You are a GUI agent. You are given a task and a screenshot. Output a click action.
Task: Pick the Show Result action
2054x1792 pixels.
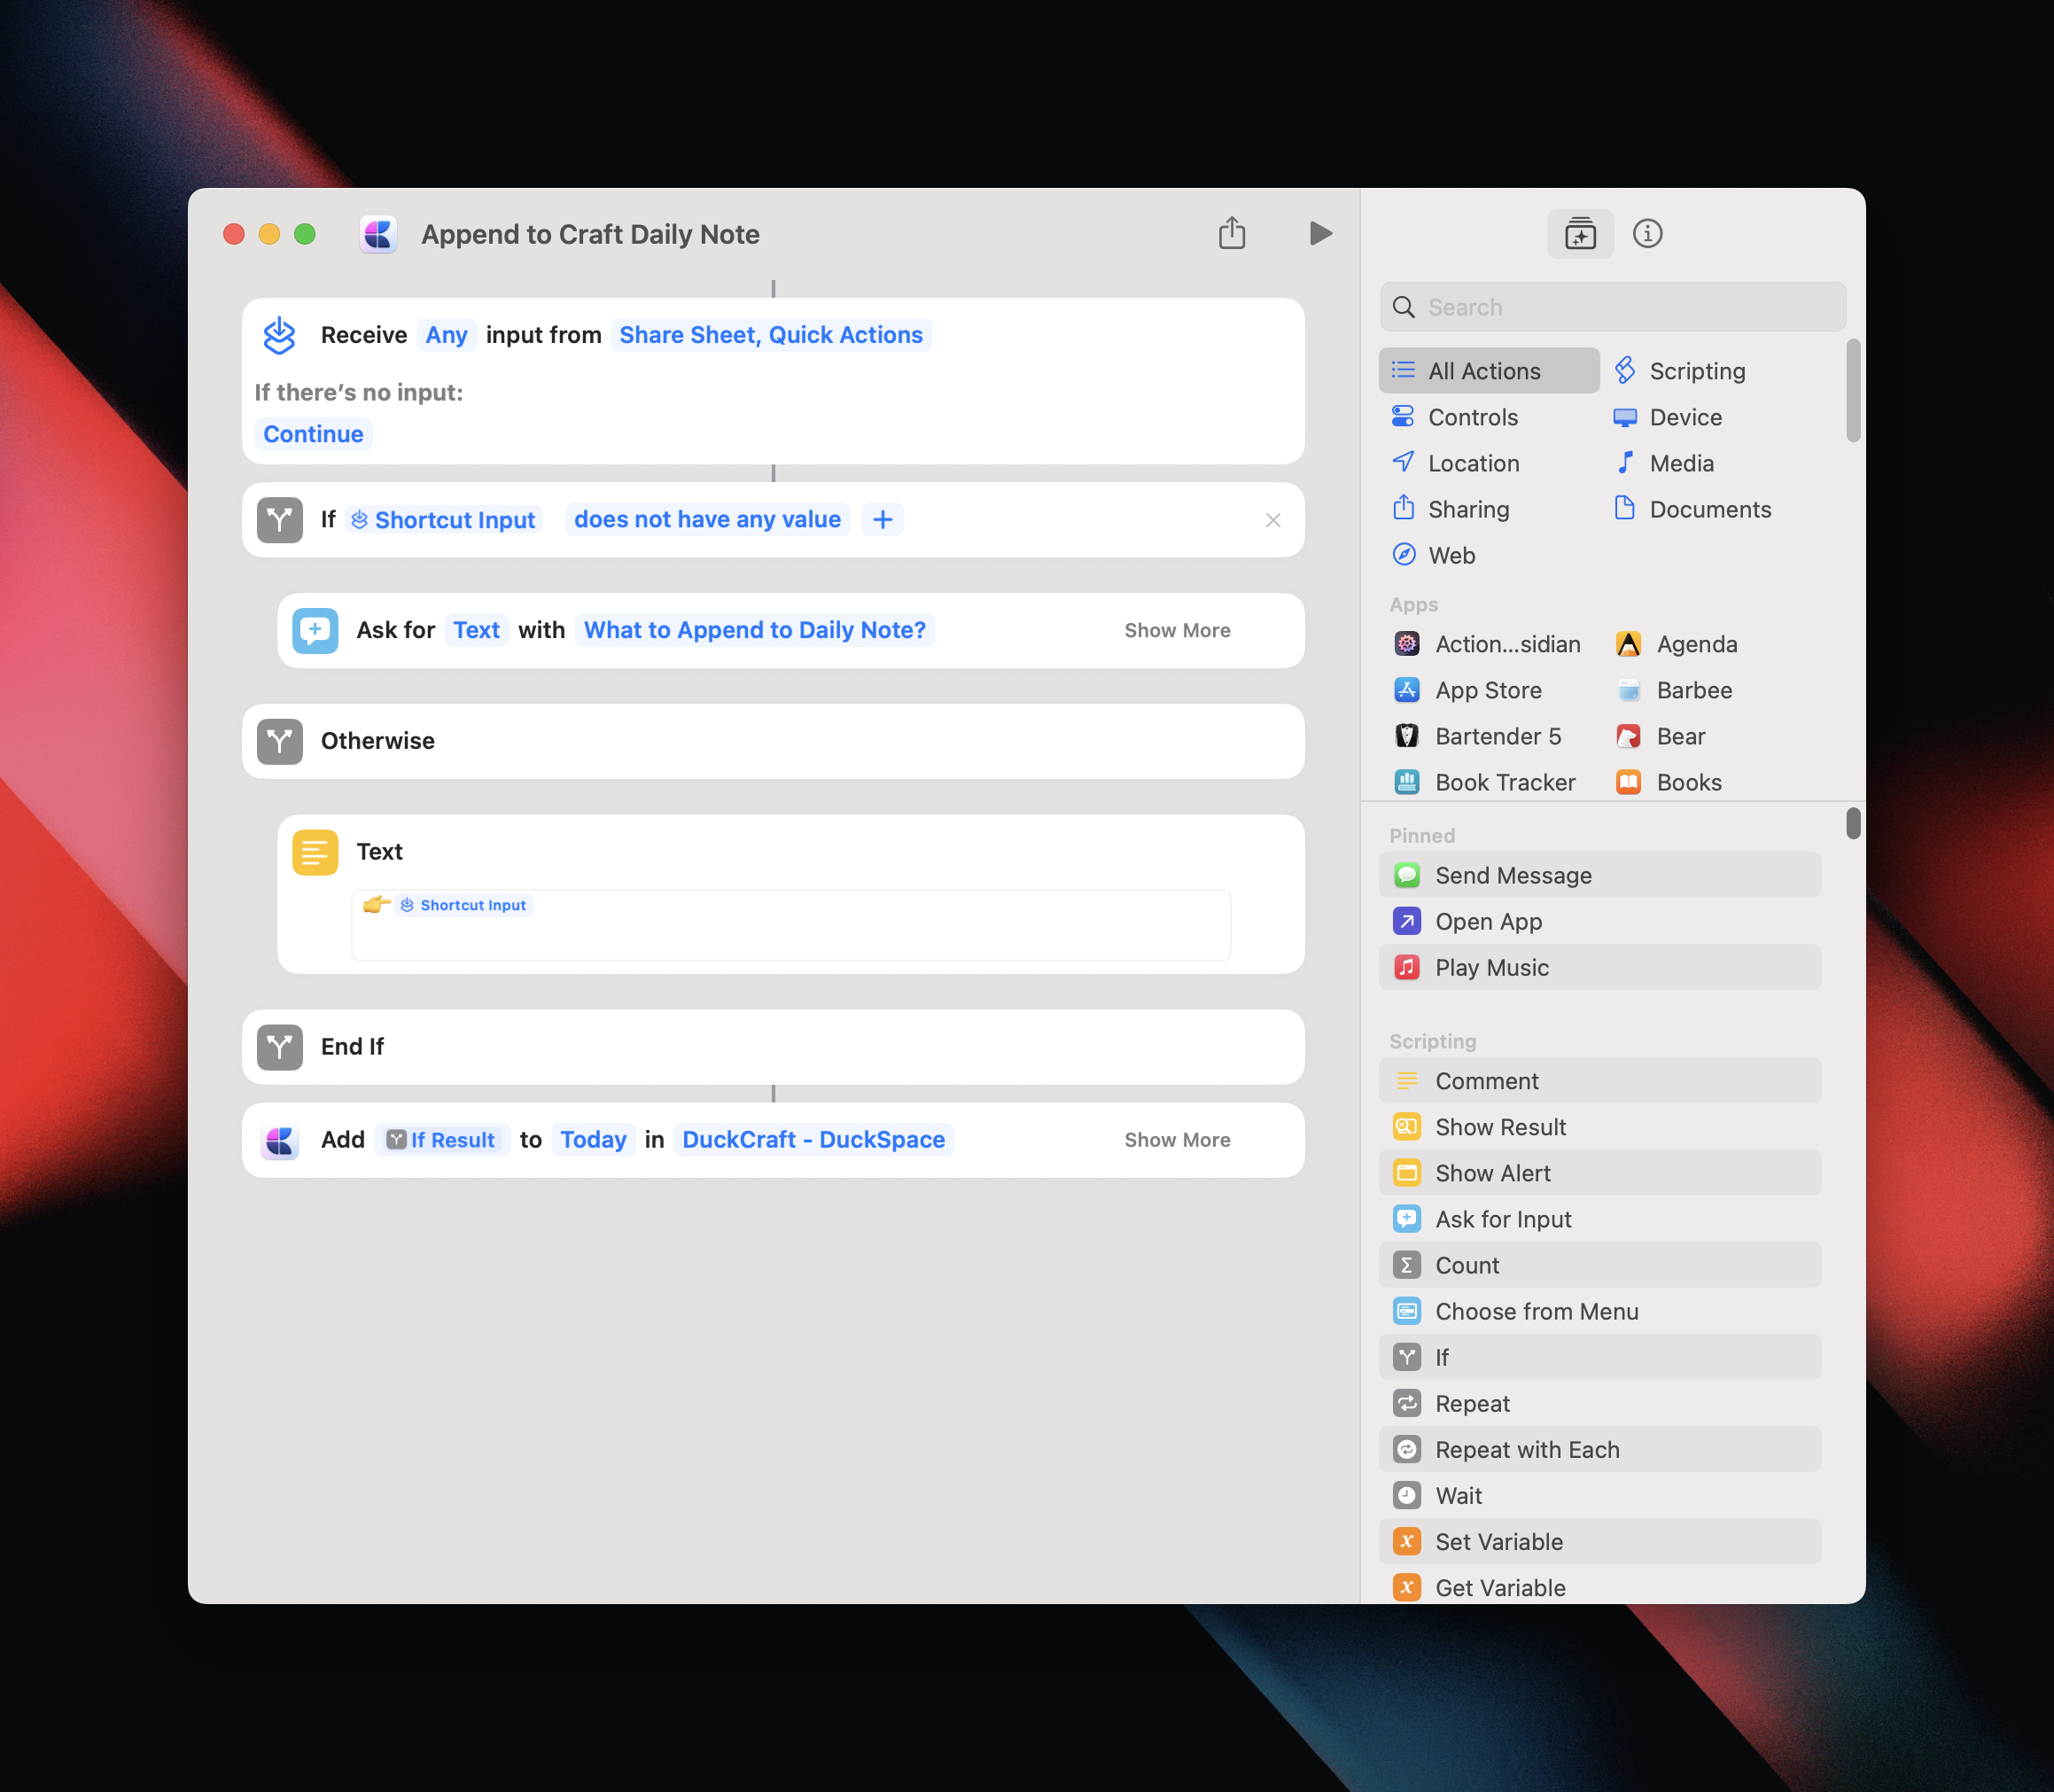[1600, 1127]
